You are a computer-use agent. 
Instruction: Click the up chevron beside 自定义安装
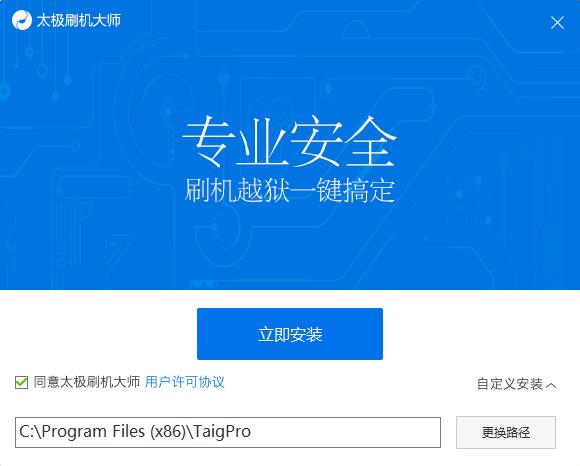(x=551, y=385)
